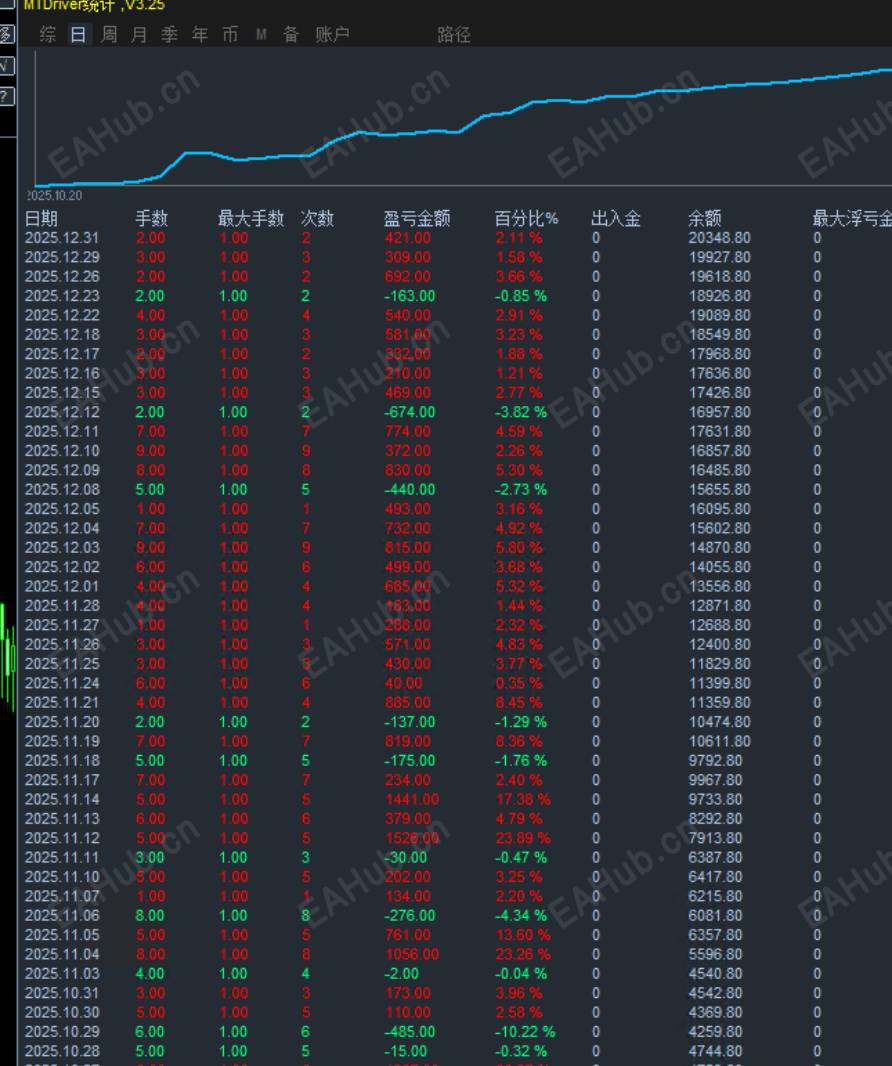Click loss -137.00 on 2025.11.20
Viewport: 892px width, 1066px height.
[409, 722]
